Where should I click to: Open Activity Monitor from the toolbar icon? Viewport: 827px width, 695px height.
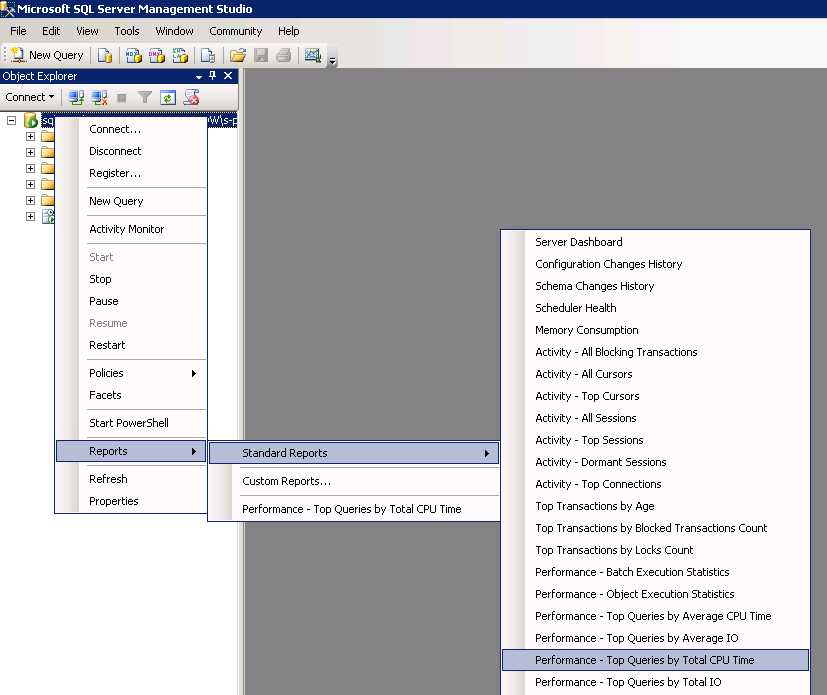[x=313, y=55]
